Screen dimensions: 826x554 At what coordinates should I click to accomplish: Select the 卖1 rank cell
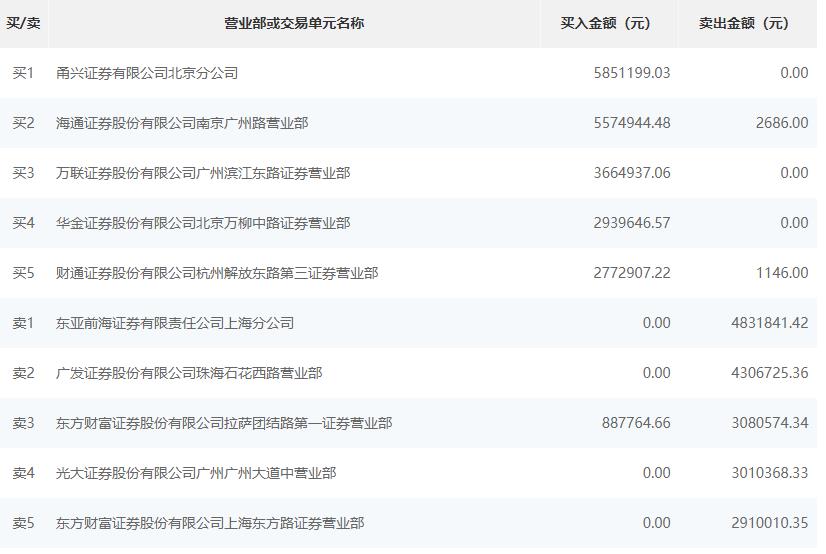(x=23, y=323)
